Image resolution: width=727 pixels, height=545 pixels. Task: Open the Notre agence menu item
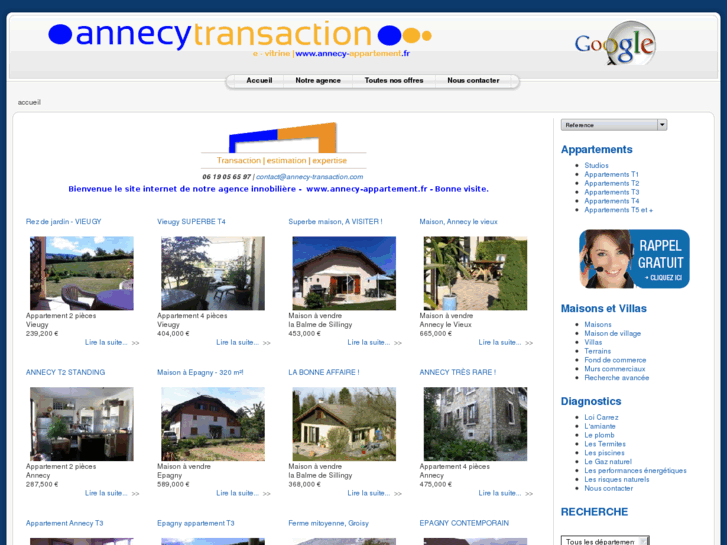click(x=318, y=80)
